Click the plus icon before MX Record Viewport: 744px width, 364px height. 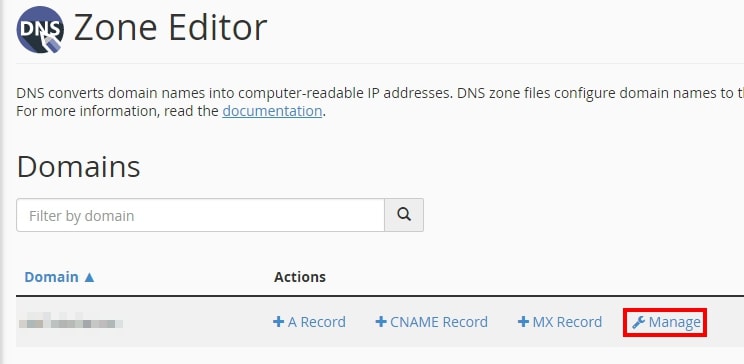[523, 322]
